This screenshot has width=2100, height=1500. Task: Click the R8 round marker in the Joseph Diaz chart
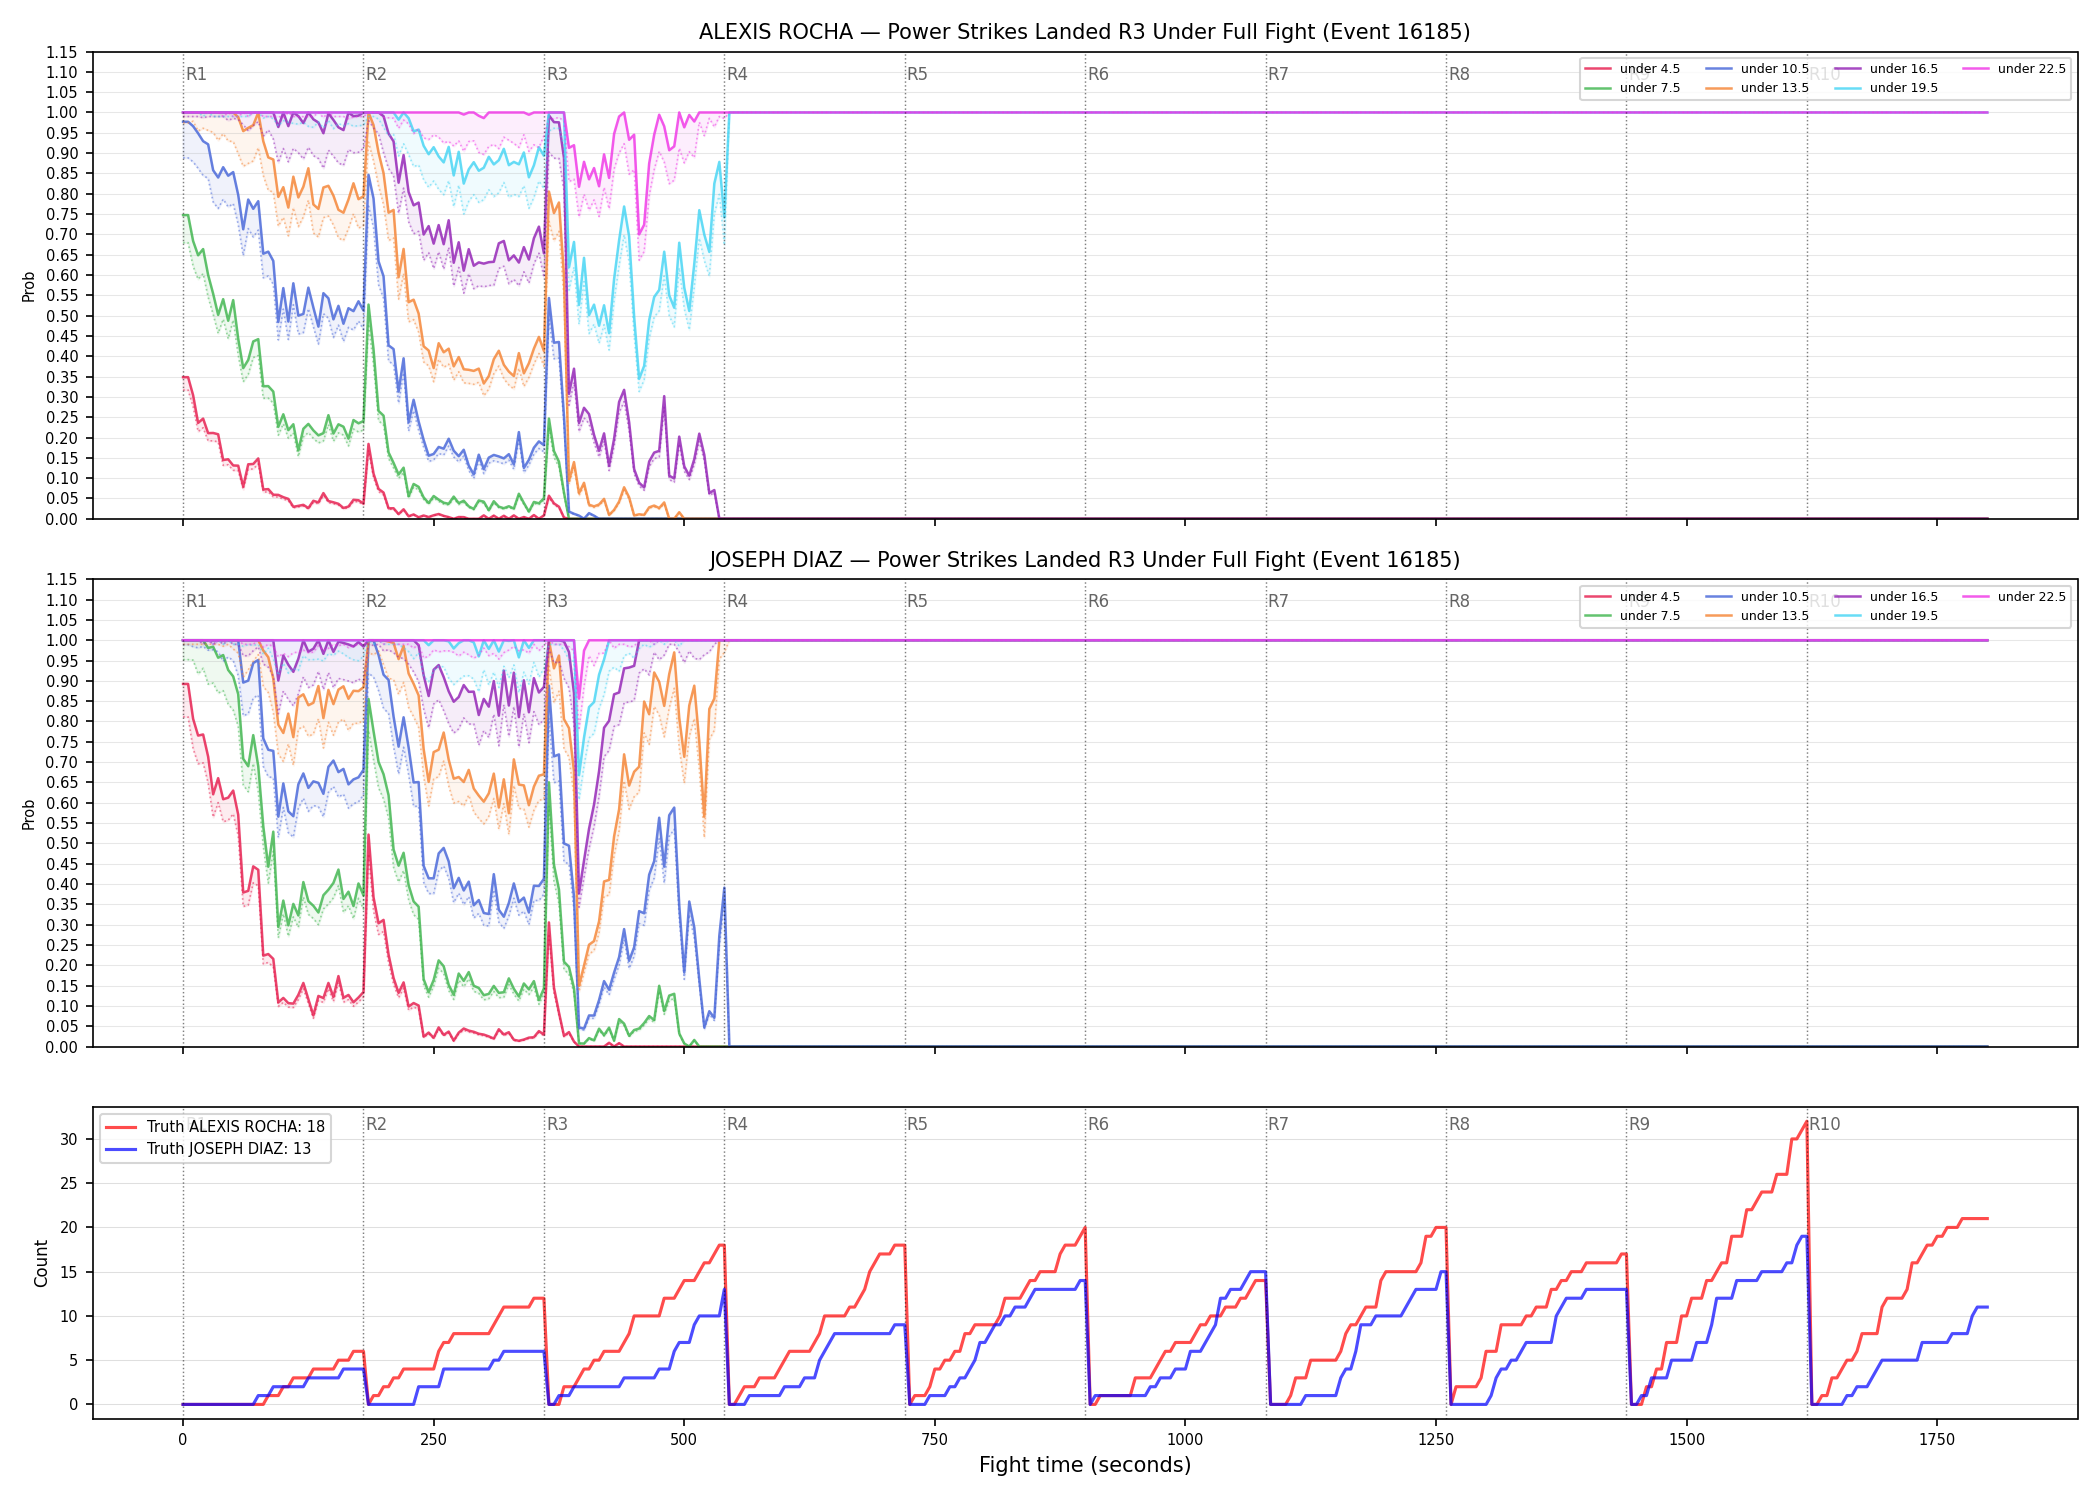tap(1459, 601)
